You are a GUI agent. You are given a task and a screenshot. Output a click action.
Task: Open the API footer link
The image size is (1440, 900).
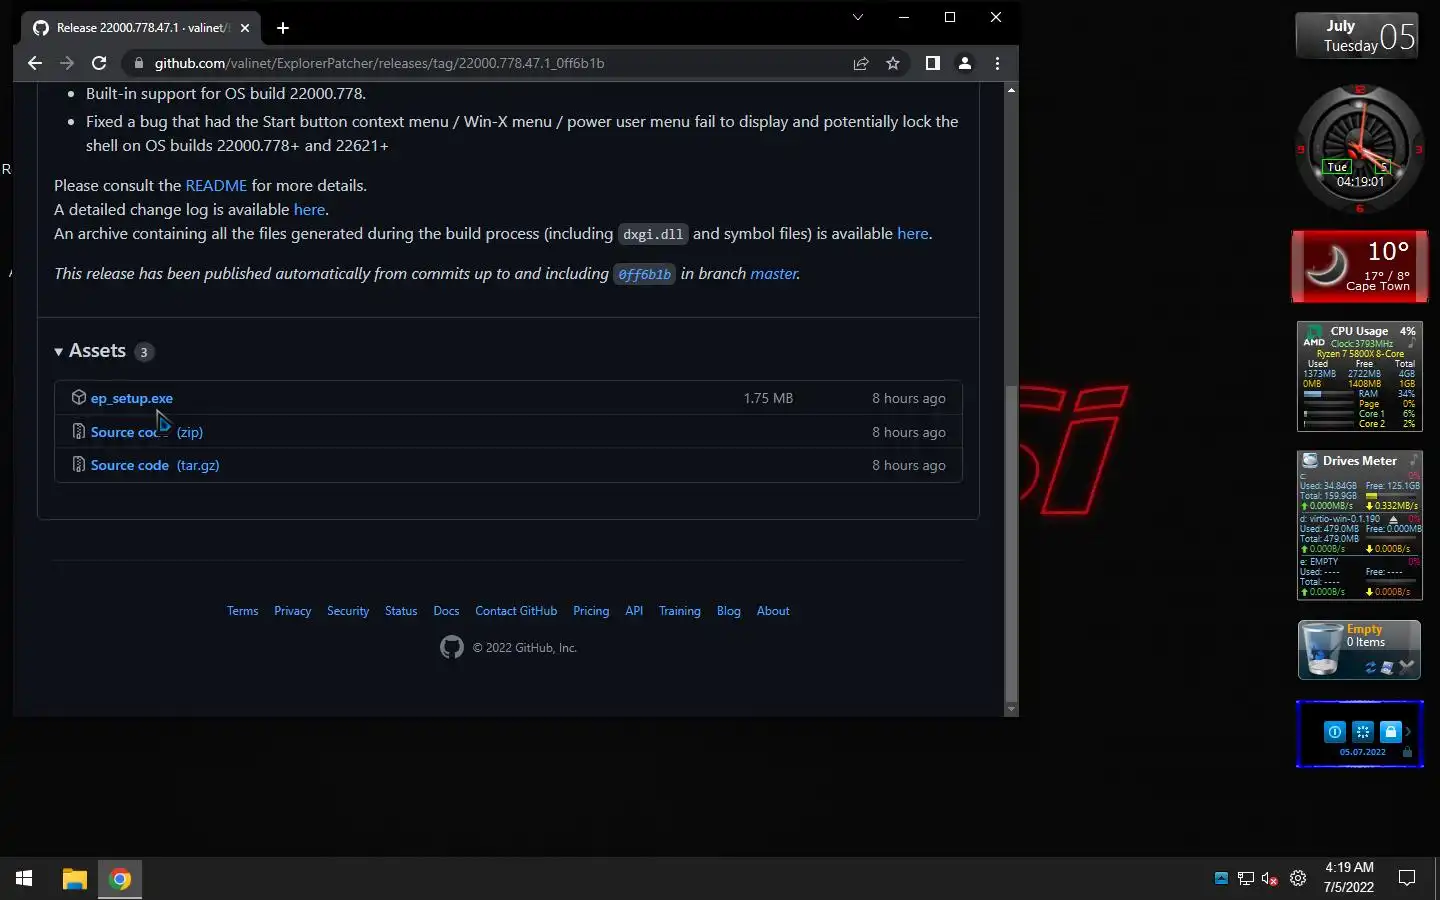pyautogui.click(x=634, y=611)
